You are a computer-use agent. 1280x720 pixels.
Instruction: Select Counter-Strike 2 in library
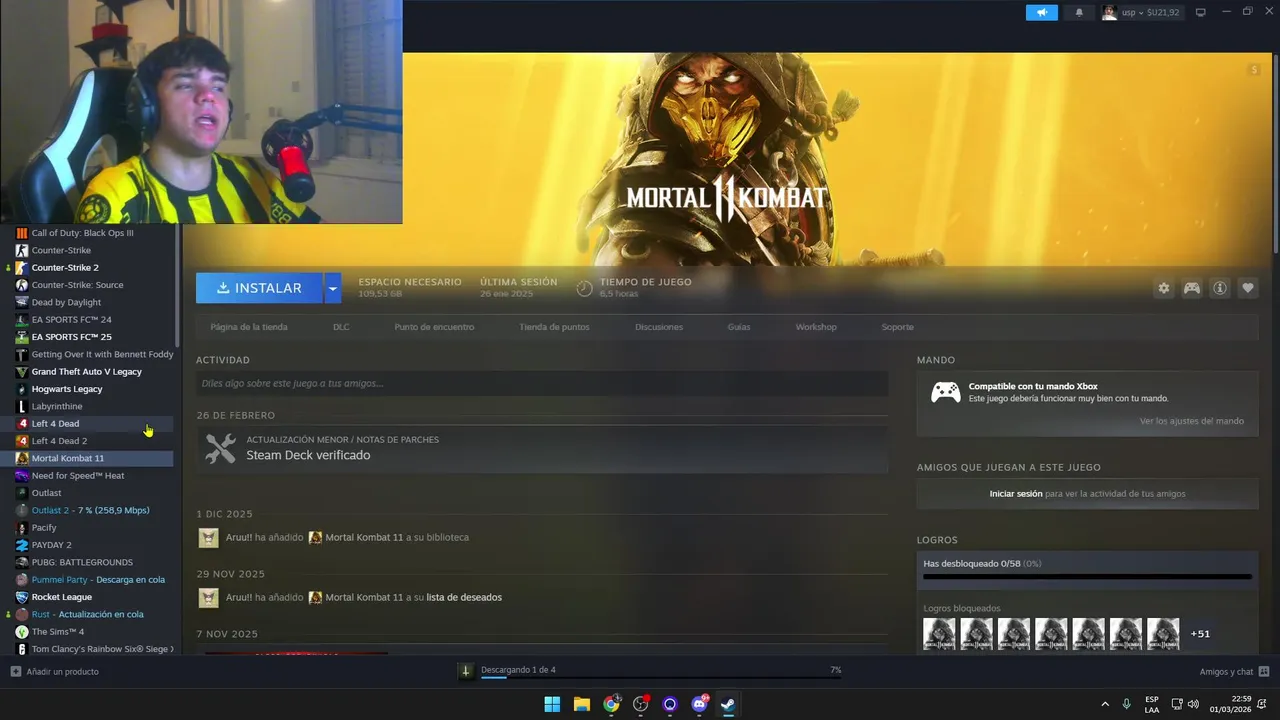(x=65, y=268)
